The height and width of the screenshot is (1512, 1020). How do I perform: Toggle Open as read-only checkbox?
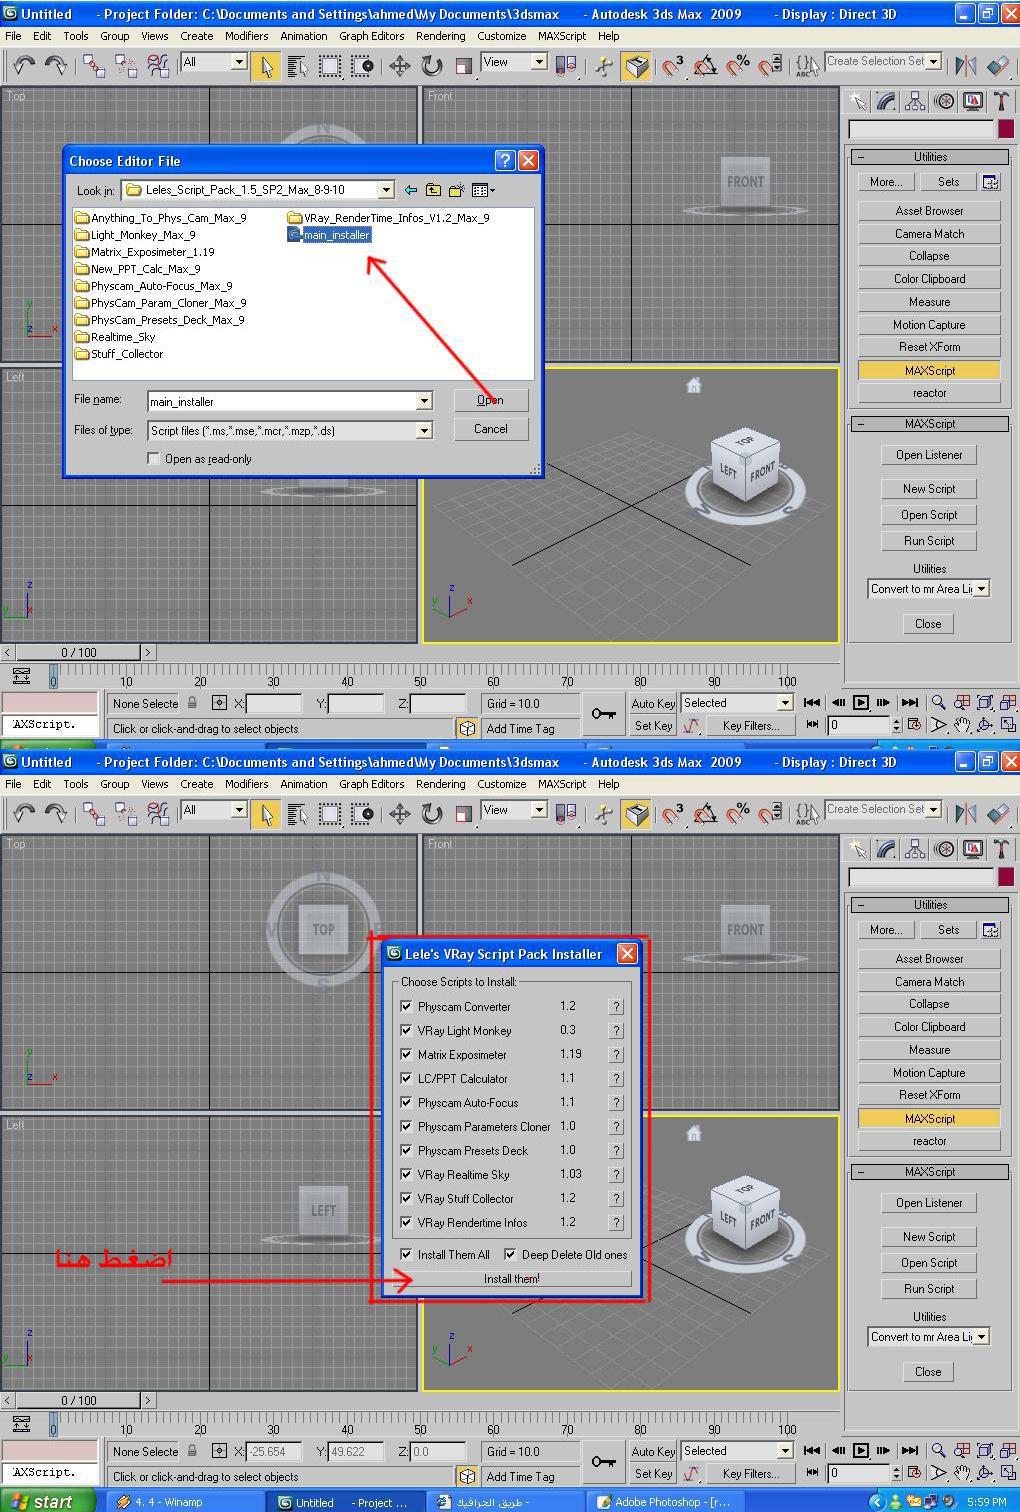[153, 458]
